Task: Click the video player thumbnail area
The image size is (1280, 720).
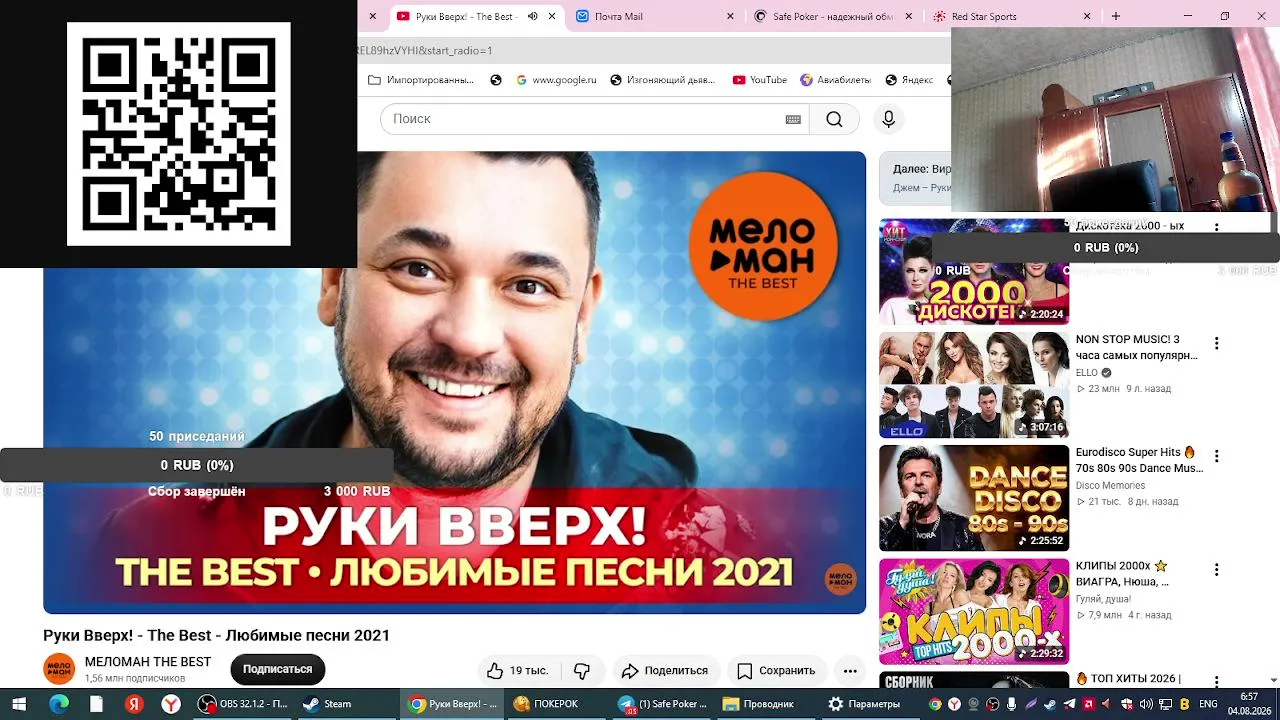Action: (x=454, y=382)
